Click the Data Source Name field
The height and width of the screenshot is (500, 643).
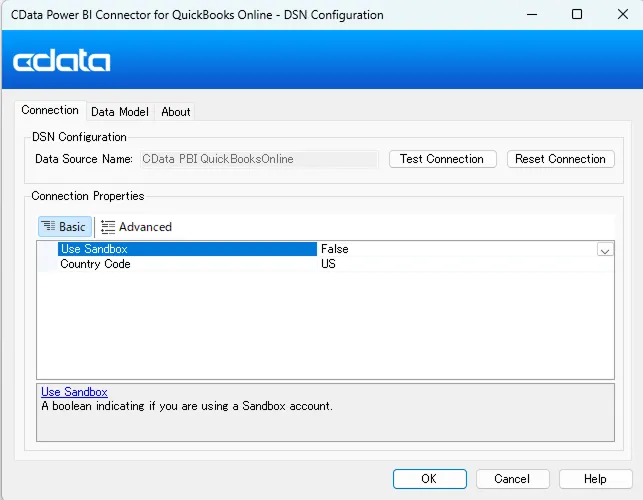(x=258, y=159)
